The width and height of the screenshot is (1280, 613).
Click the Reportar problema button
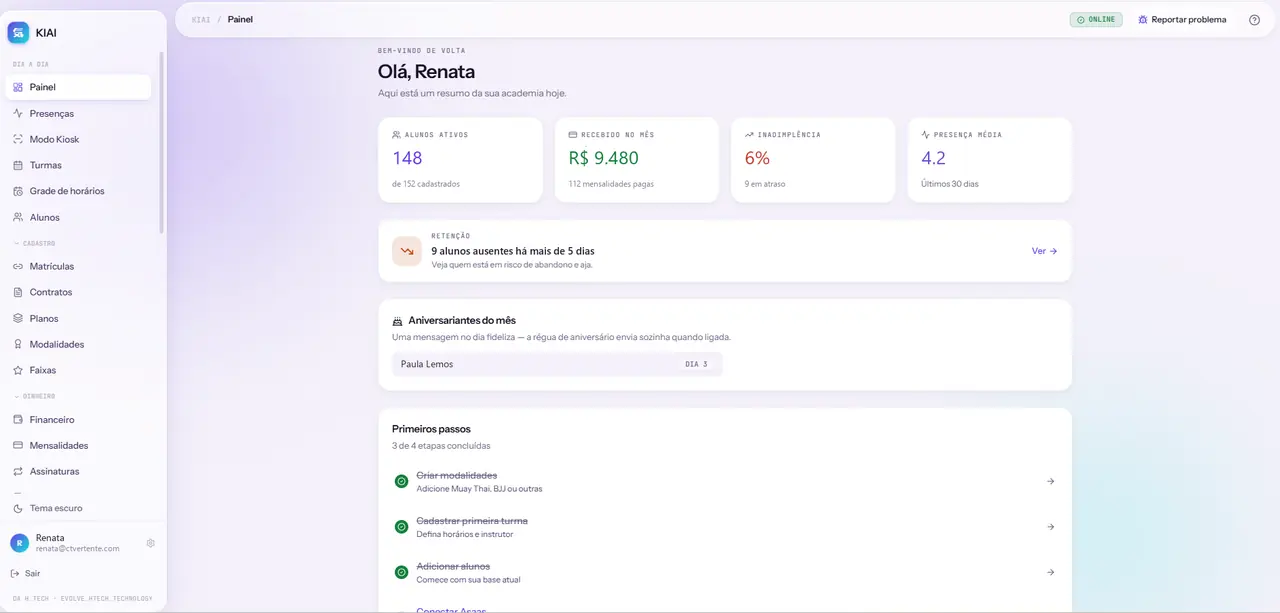pyautogui.click(x=1181, y=19)
